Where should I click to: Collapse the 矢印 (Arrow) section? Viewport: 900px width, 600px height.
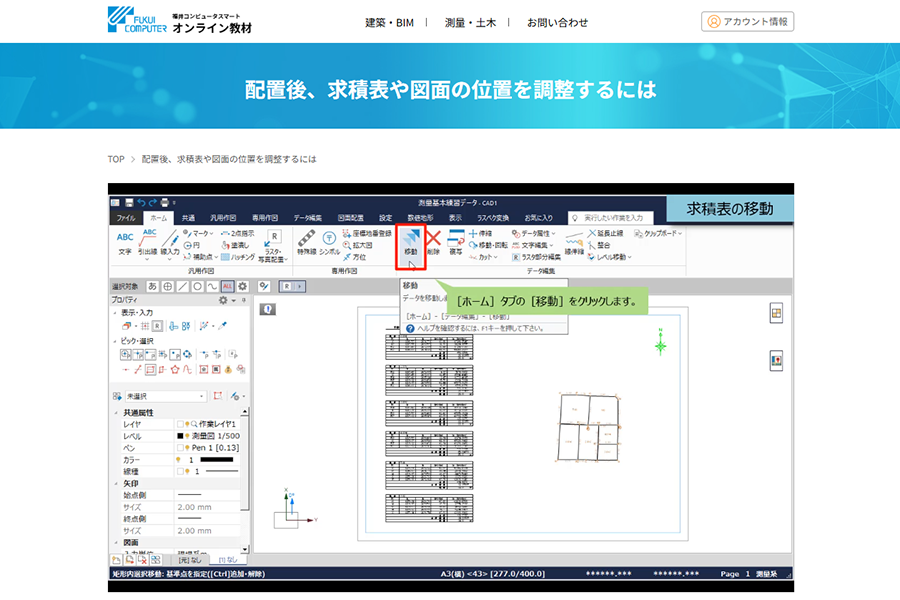pyautogui.click(x=114, y=481)
